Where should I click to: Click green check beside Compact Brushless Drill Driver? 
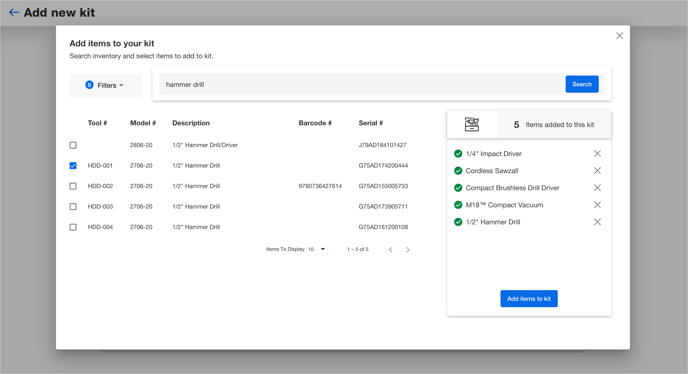pyautogui.click(x=458, y=188)
